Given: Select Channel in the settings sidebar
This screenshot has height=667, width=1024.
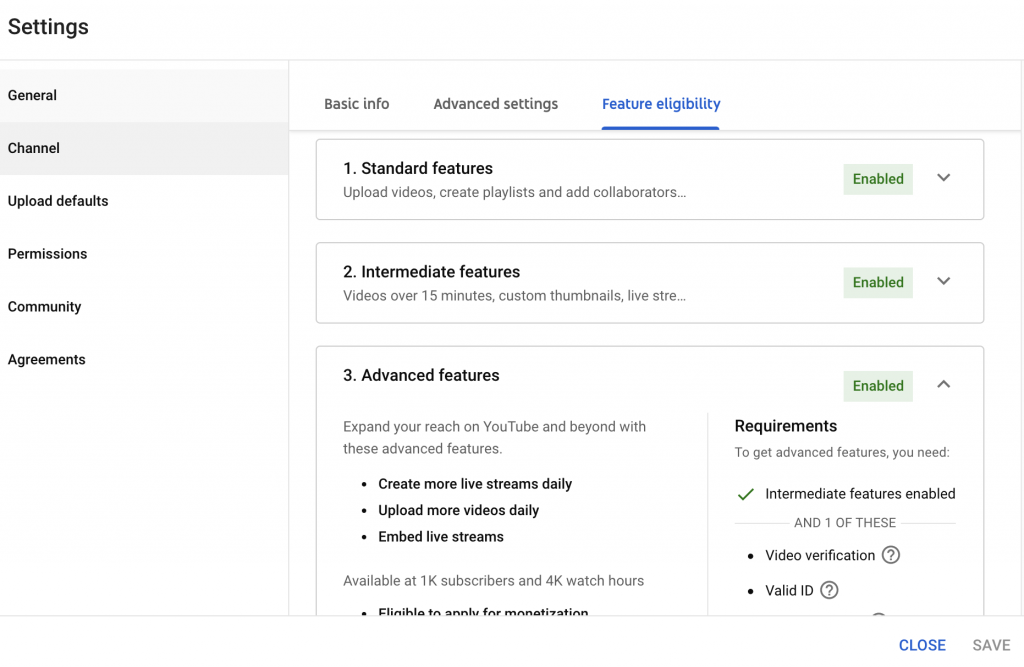Looking at the screenshot, I should 144,148.
